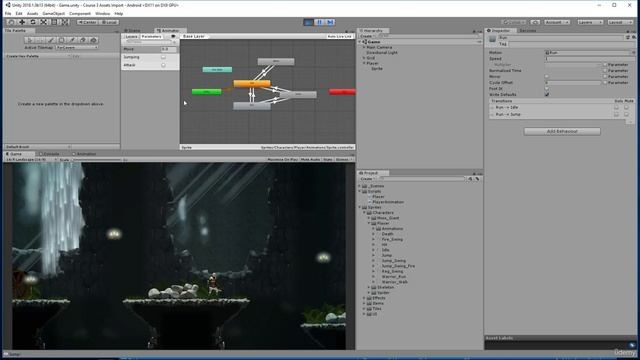Choose the Tile Palette eraser tool

coord(83,40)
